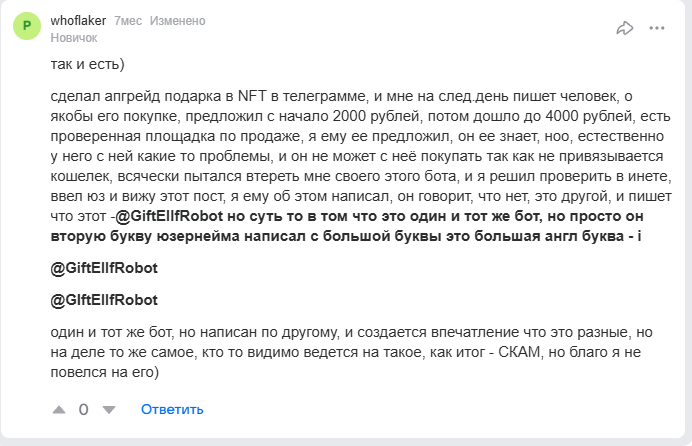The image size is (692, 446).
Task: Click the opening line 'так и есть)'
Action: click(87, 65)
